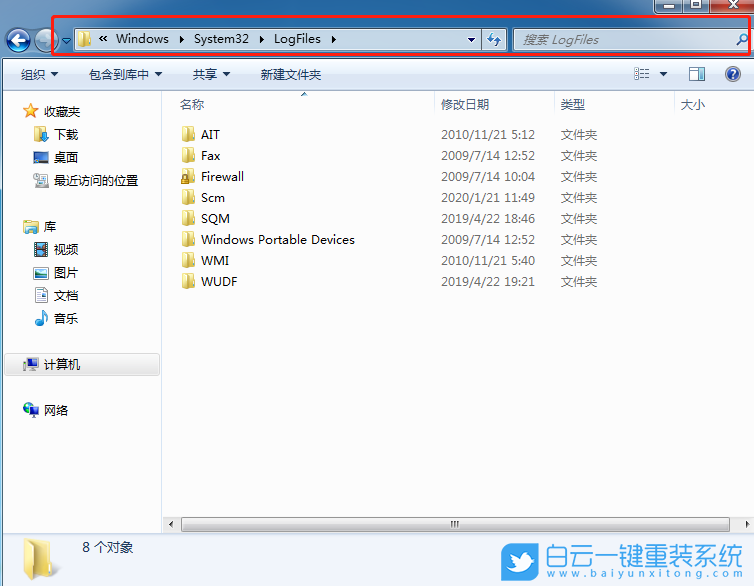Expand the arrow after Windows breadcrumb

[x=182, y=39]
